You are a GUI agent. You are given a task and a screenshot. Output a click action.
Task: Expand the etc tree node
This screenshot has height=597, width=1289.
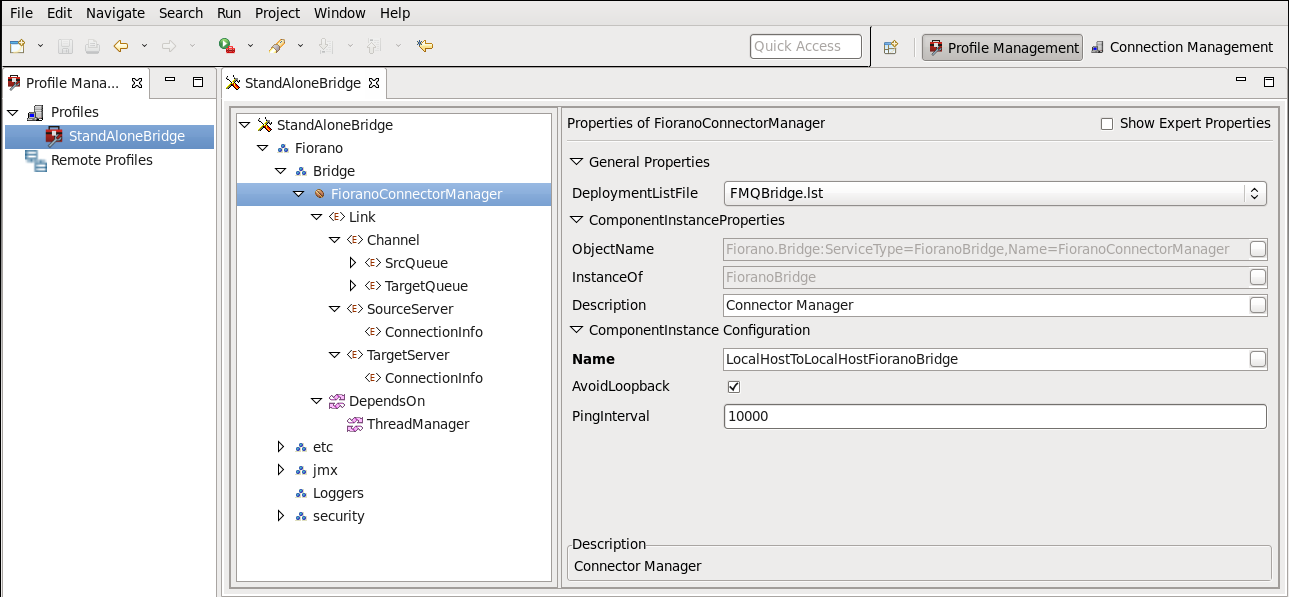click(281, 447)
